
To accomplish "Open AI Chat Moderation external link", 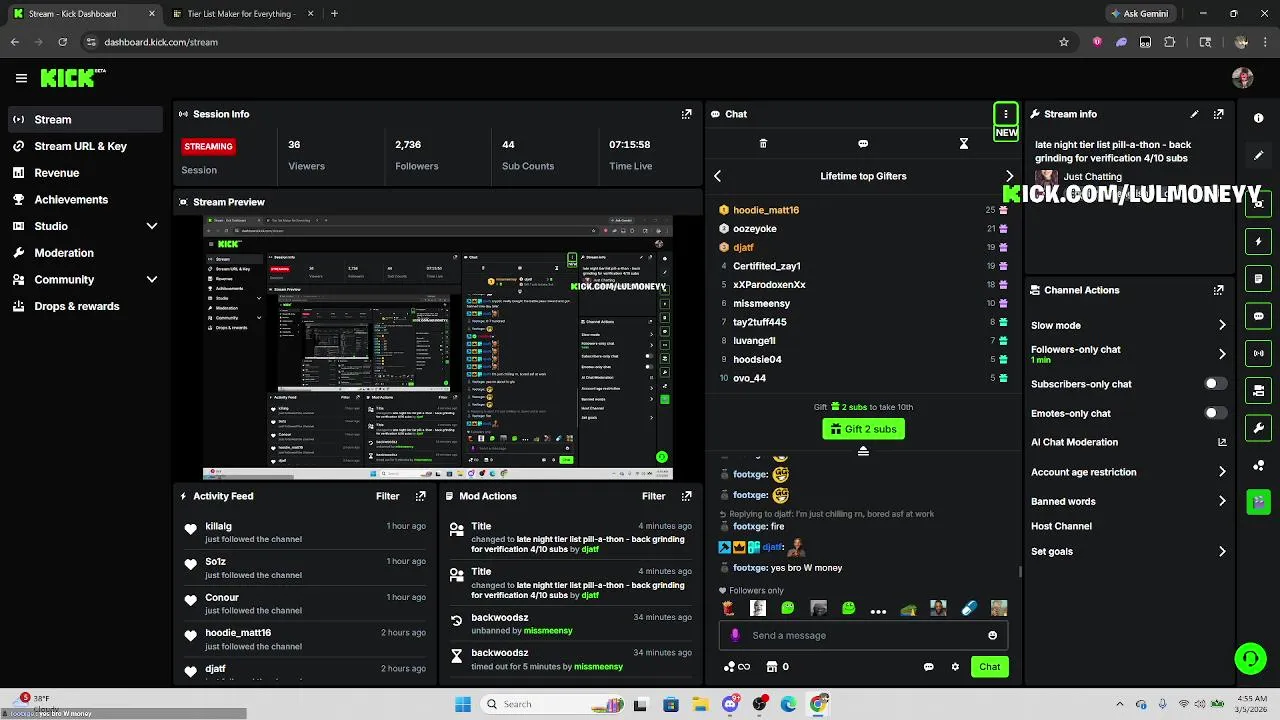I will pyautogui.click(x=1222, y=442).
